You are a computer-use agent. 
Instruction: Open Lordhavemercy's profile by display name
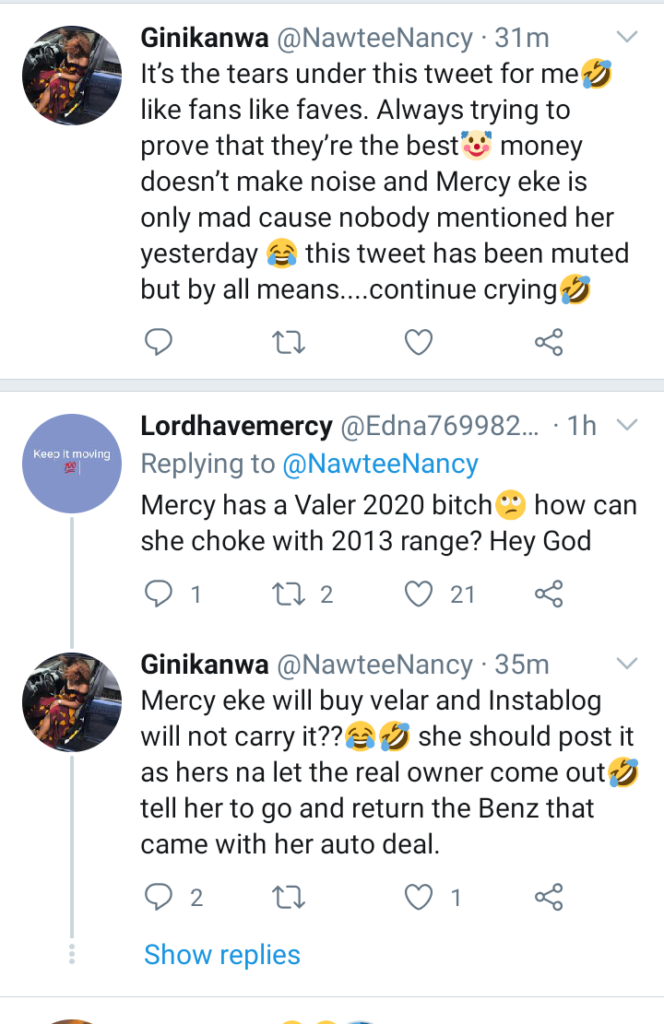pyautogui.click(x=236, y=426)
